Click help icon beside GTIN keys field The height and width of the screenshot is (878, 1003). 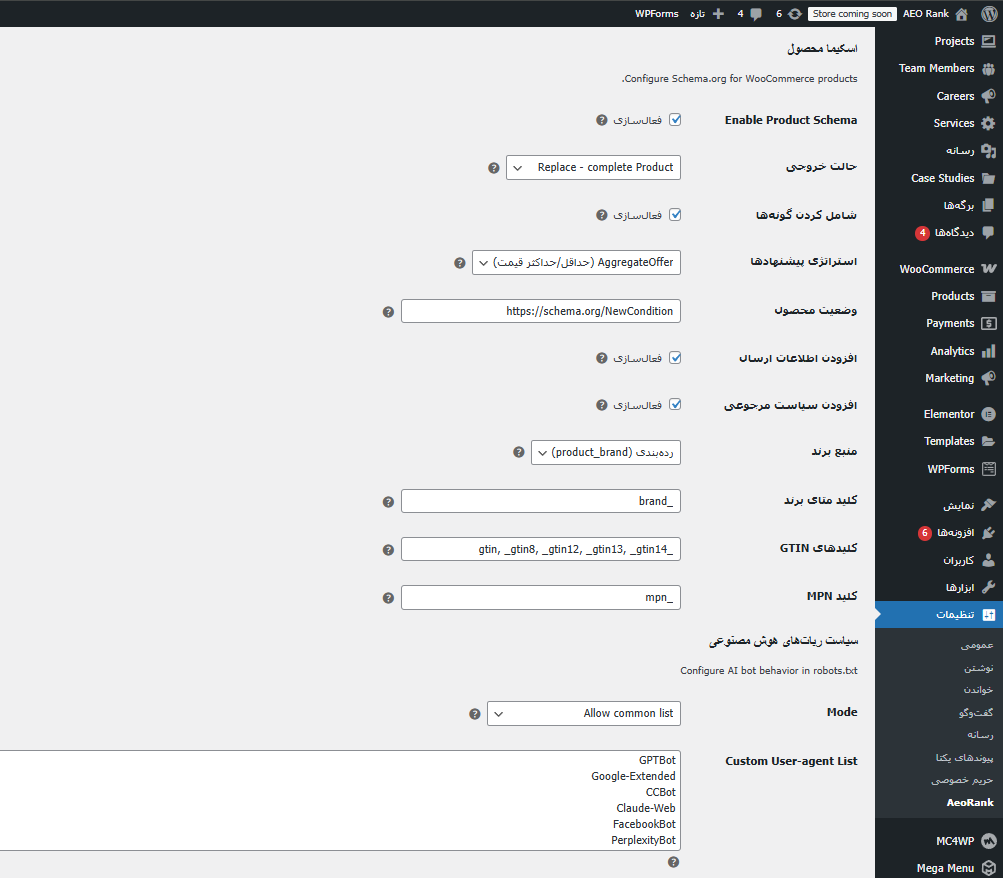(x=388, y=550)
